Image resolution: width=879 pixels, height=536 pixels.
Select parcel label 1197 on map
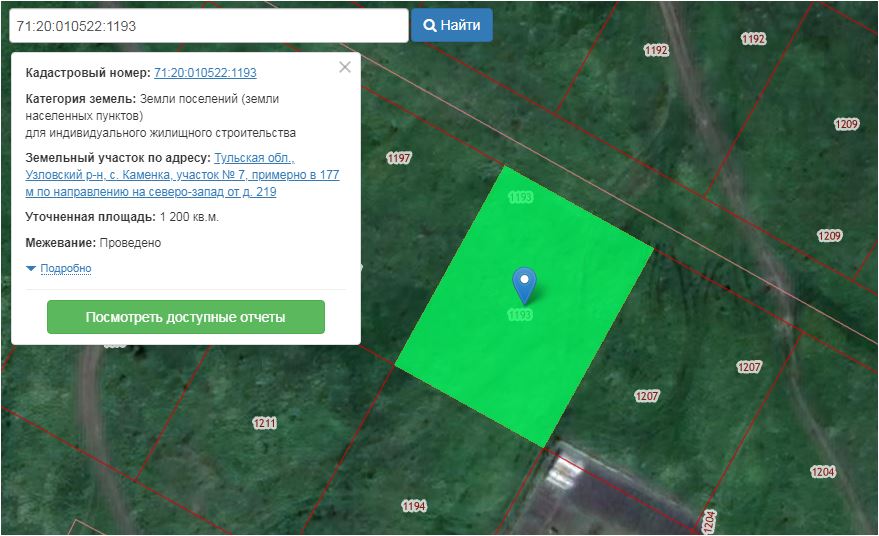[x=399, y=158]
